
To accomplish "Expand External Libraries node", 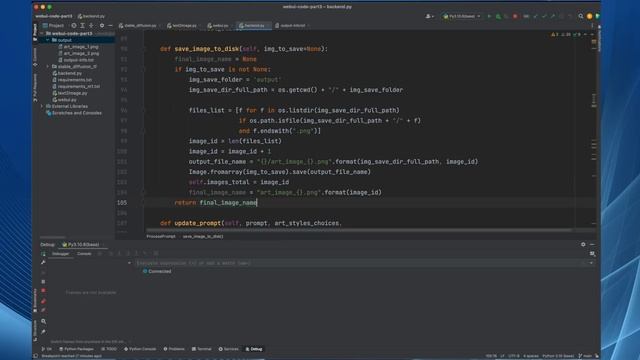I will pos(42,106).
